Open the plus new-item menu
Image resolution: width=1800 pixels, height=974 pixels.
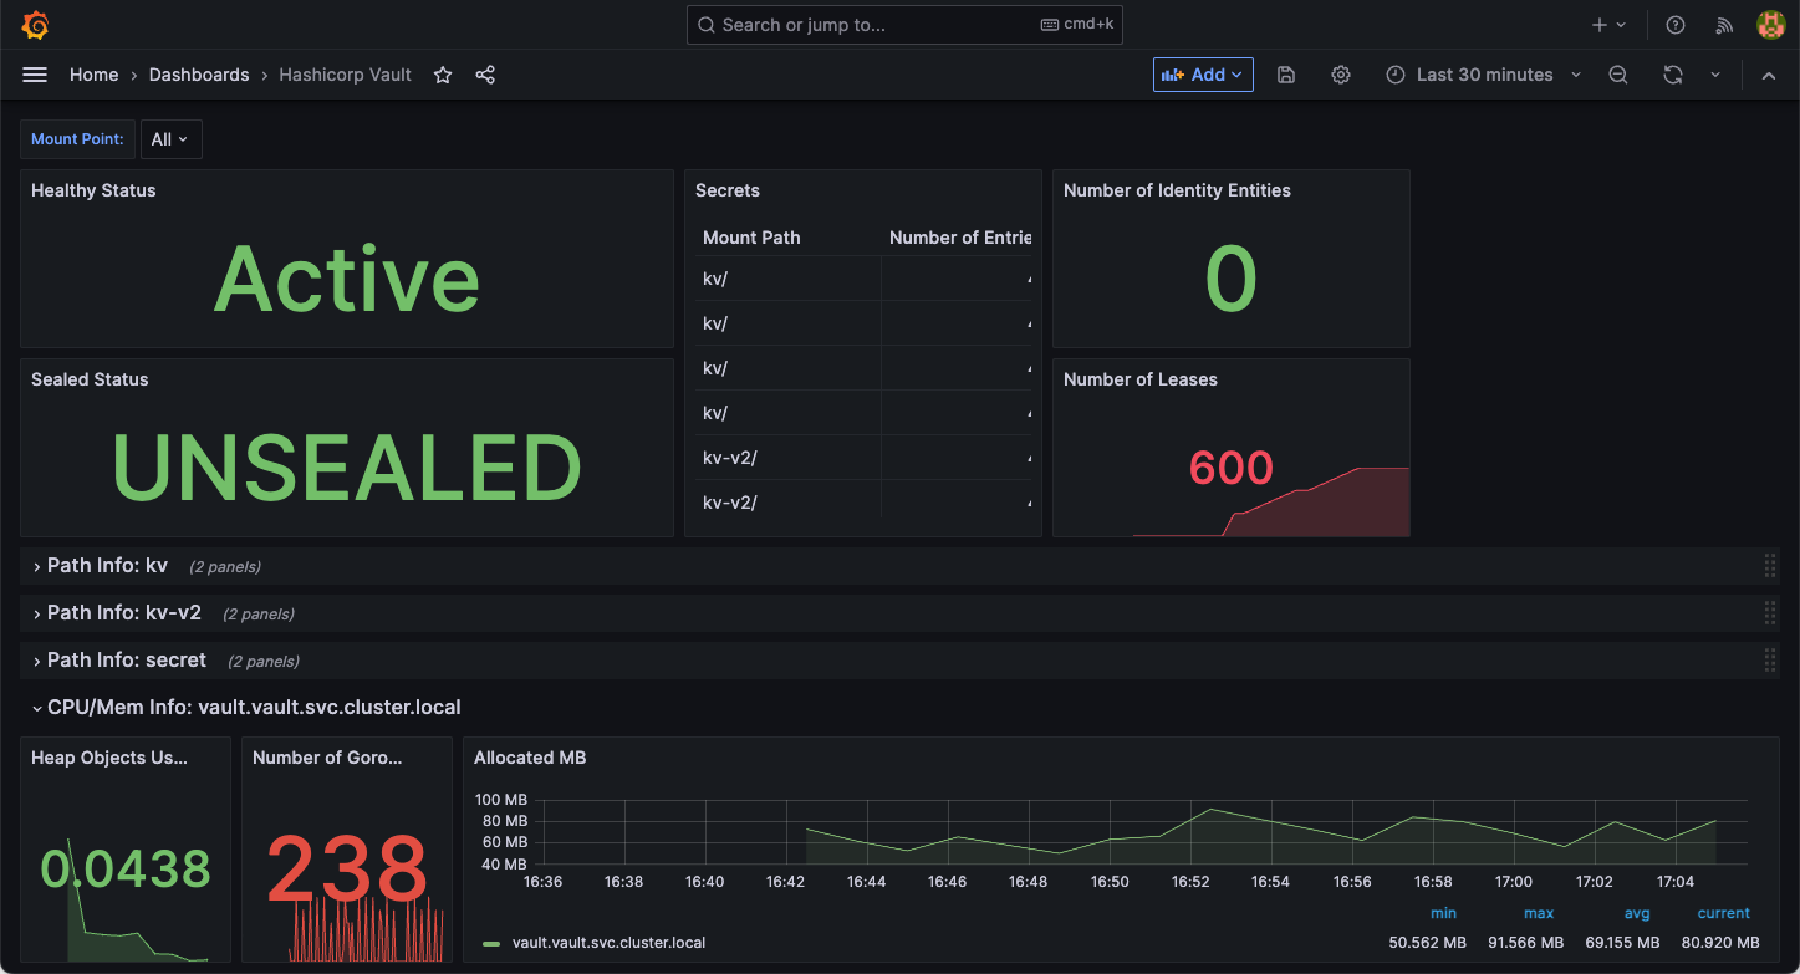click(1608, 25)
